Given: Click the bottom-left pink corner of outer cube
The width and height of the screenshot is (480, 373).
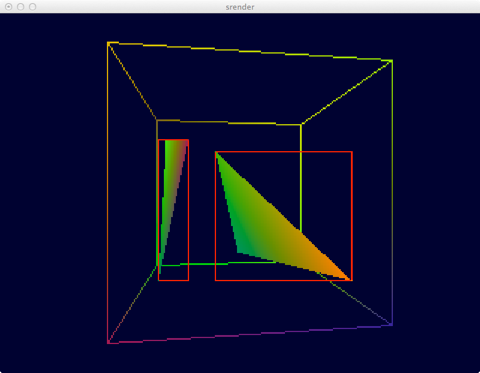Looking at the screenshot, I should tap(108, 343).
